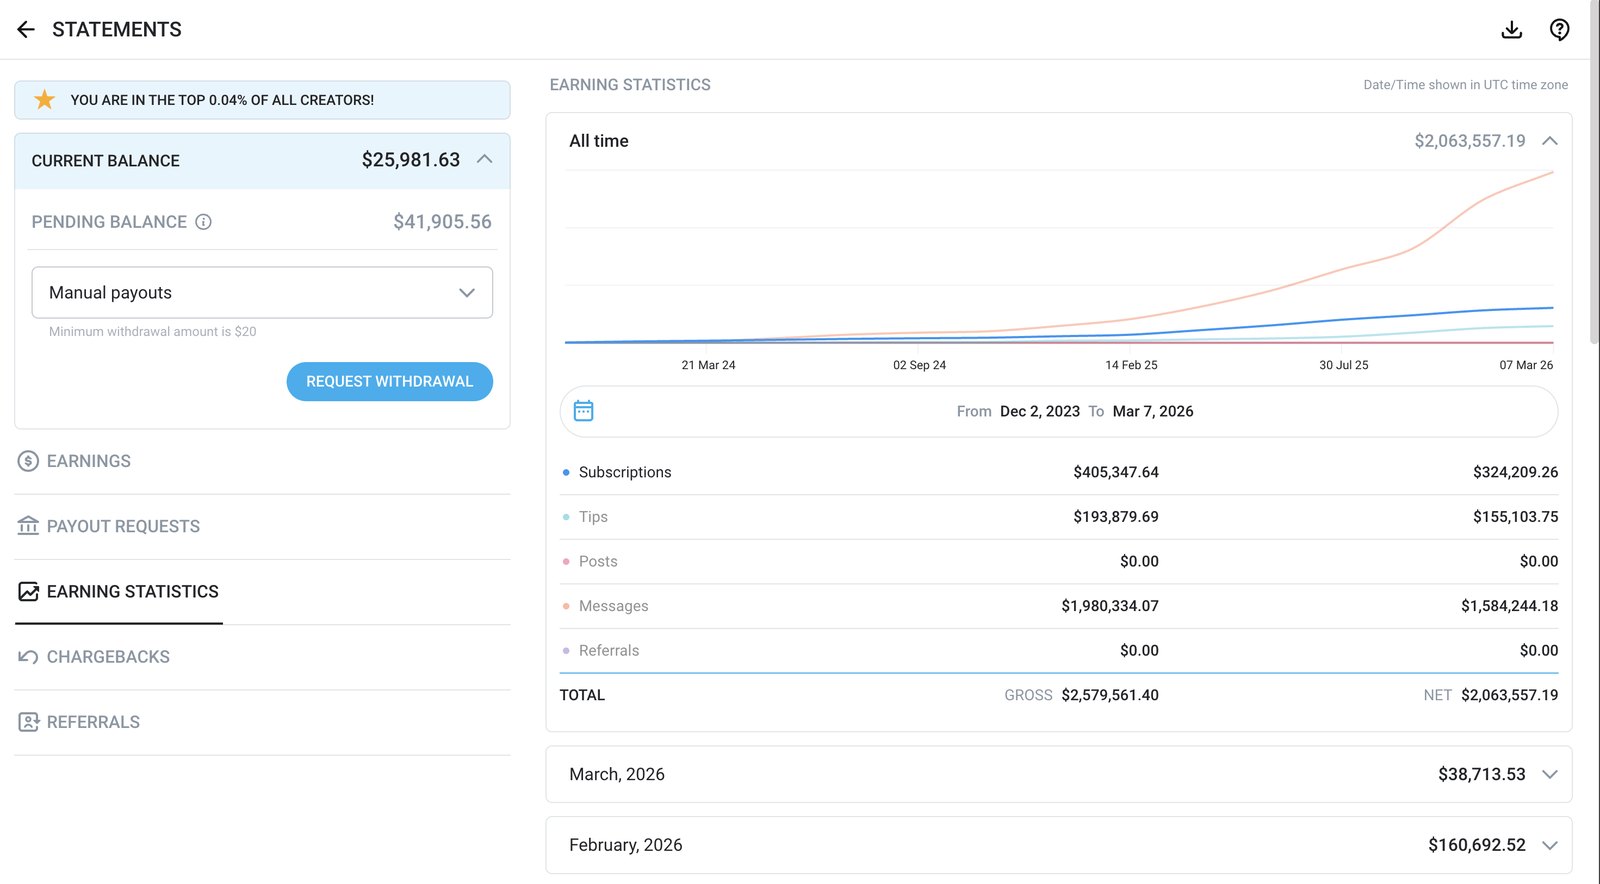The width and height of the screenshot is (1600, 884).
Task: Click the March, 2026 label
Action: click(617, 775)
